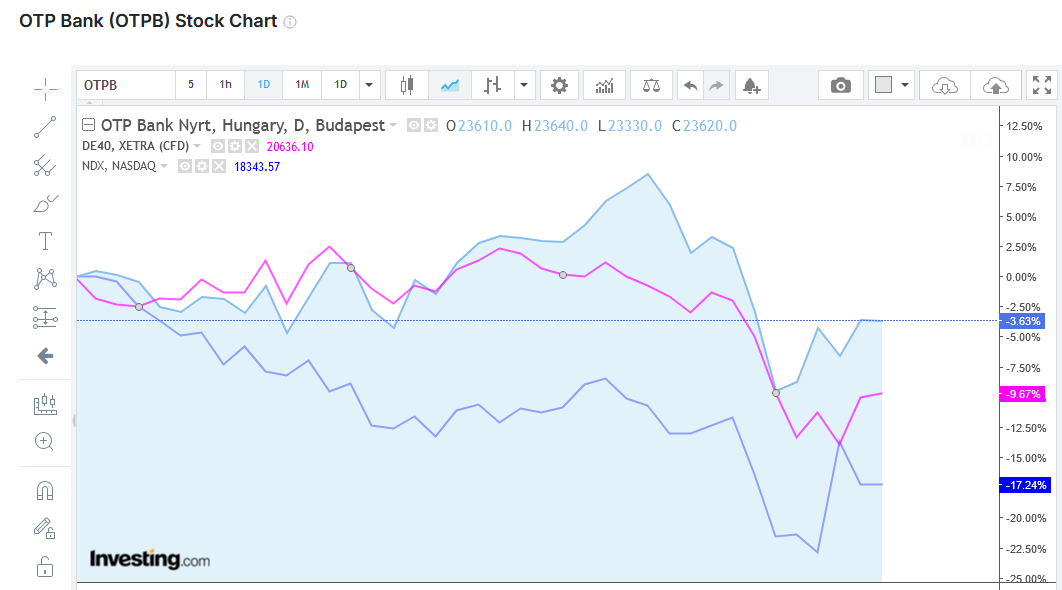This screenshot has width=1062, height=590.
Task: Select the crosshair cursor tool
Action: point(45,90)
